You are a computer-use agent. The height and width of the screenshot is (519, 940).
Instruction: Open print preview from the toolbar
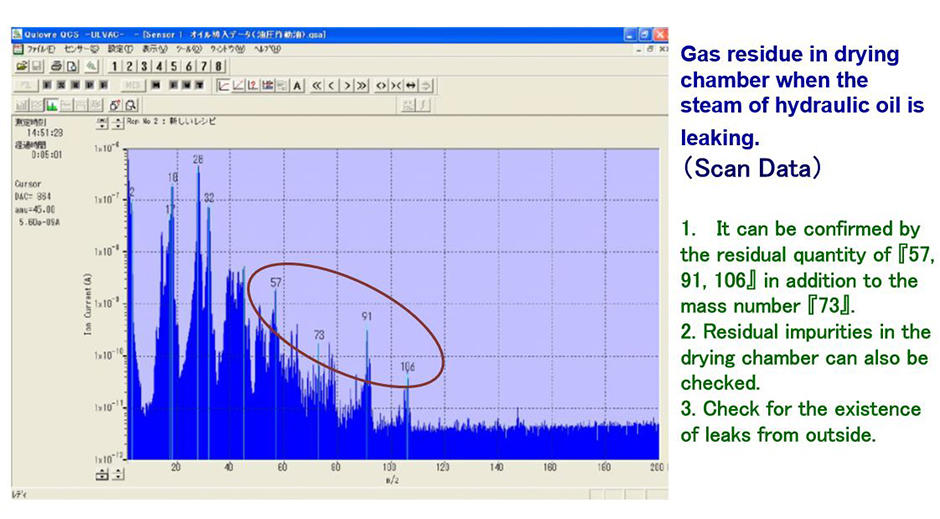tap(72, 66)
